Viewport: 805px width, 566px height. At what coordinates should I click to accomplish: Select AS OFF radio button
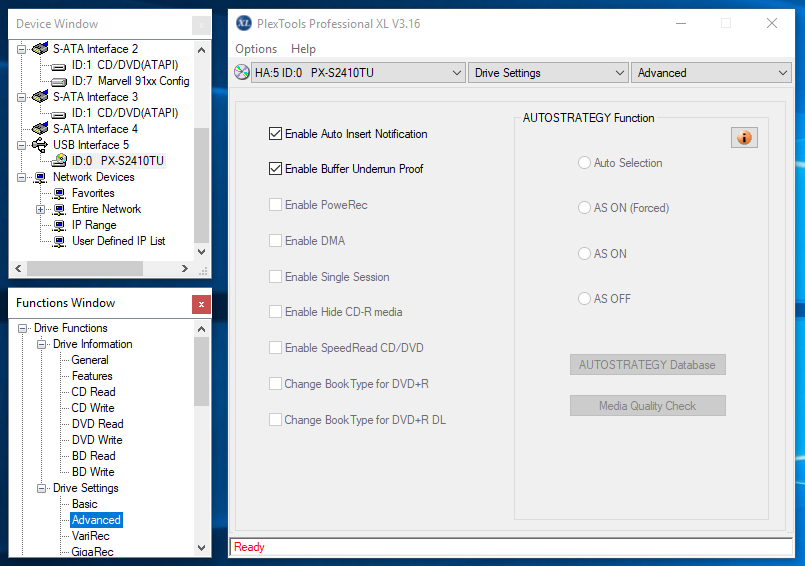pyautogui.click(x=584, y=298)
